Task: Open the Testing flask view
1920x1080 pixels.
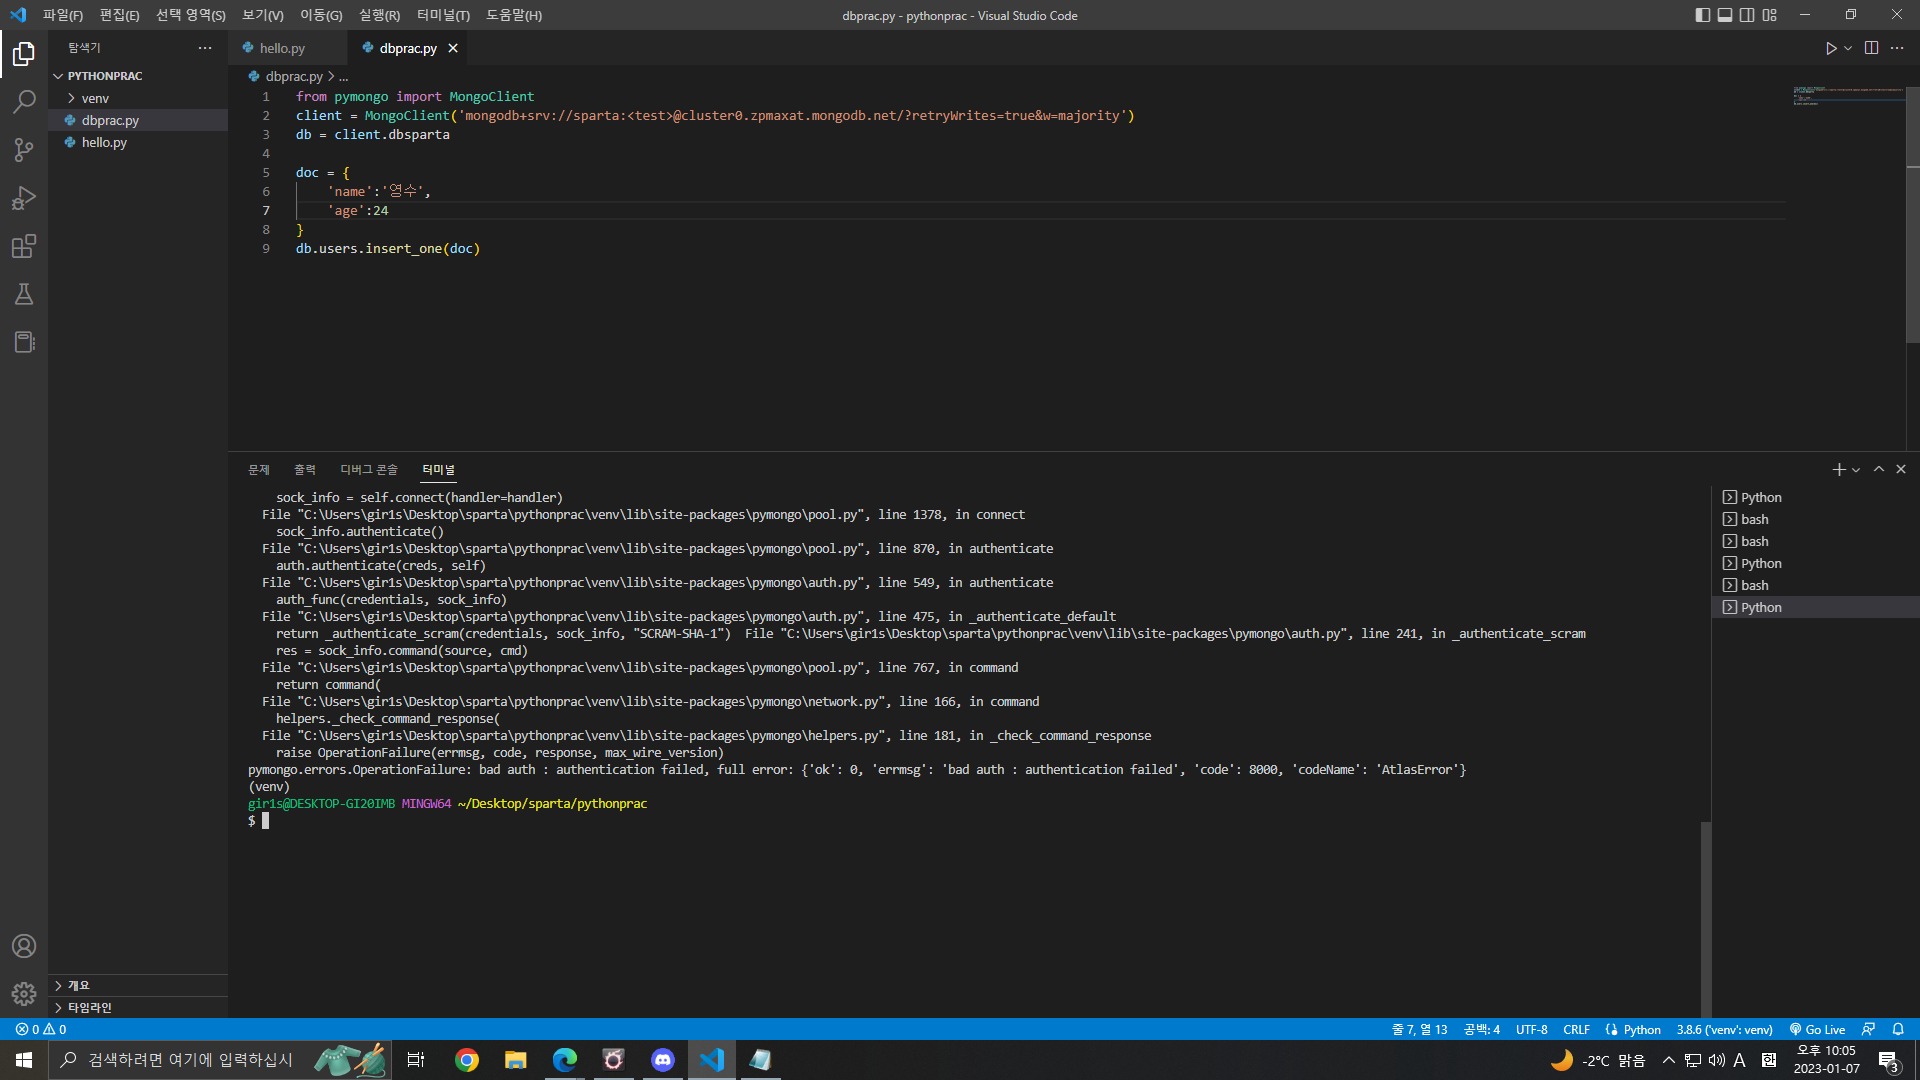Action: 24,294
